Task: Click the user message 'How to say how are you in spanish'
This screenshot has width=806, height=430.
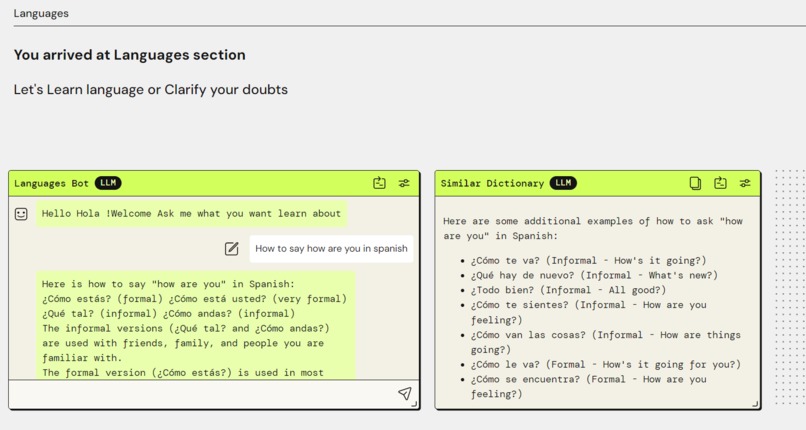Action: pos(331,249)
